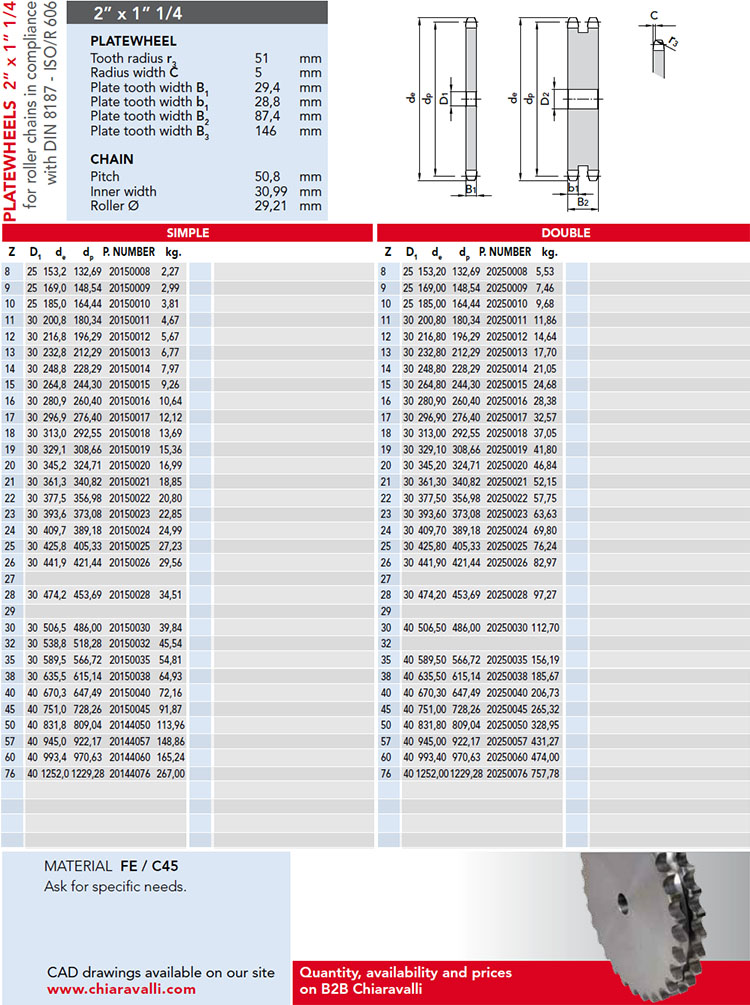Select weight 474,00 in DOUBLE table
750x1005 pixels.
pyautogui.click(x=545, y=758)
